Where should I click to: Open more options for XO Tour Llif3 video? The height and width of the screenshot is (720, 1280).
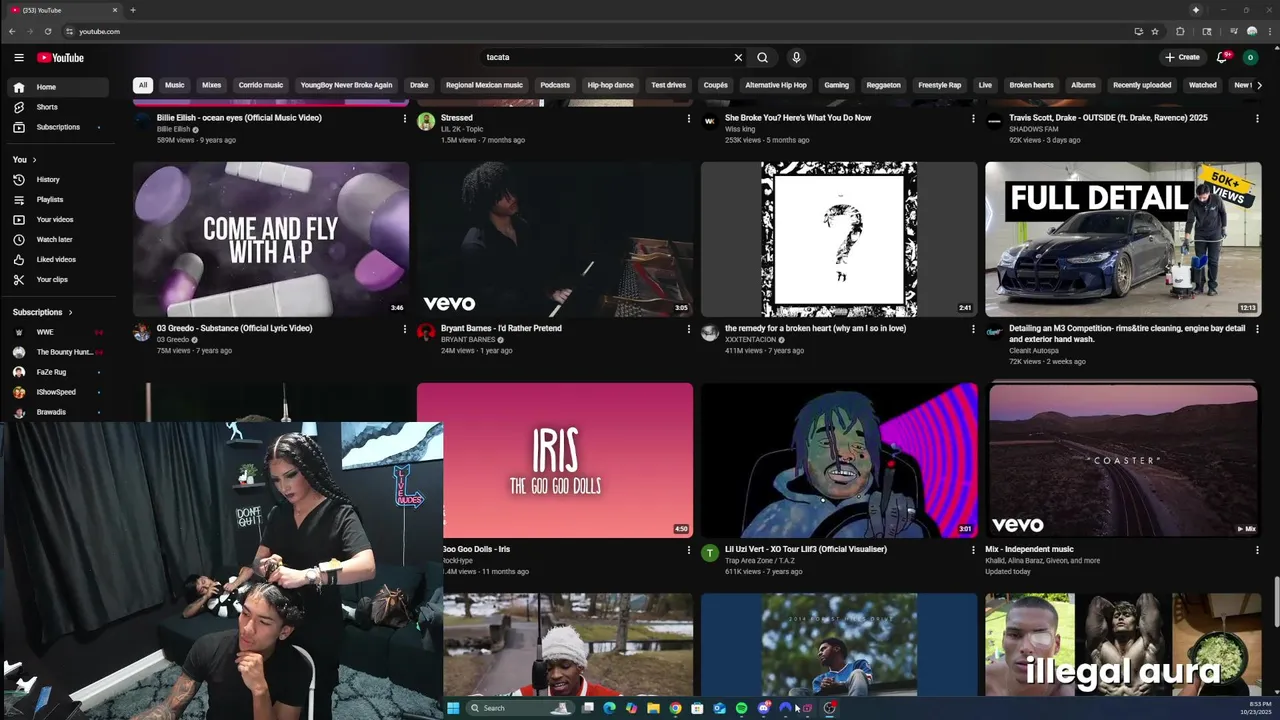click(972, 549)
